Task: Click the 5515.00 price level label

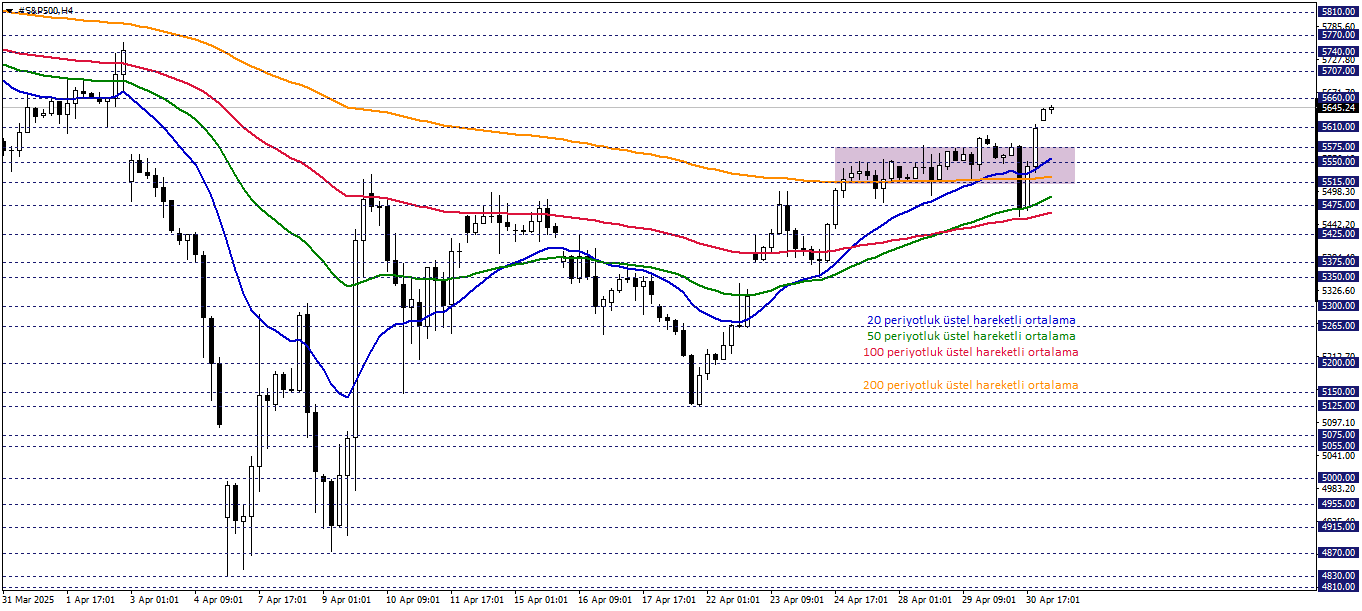Action: point(1338,182)
